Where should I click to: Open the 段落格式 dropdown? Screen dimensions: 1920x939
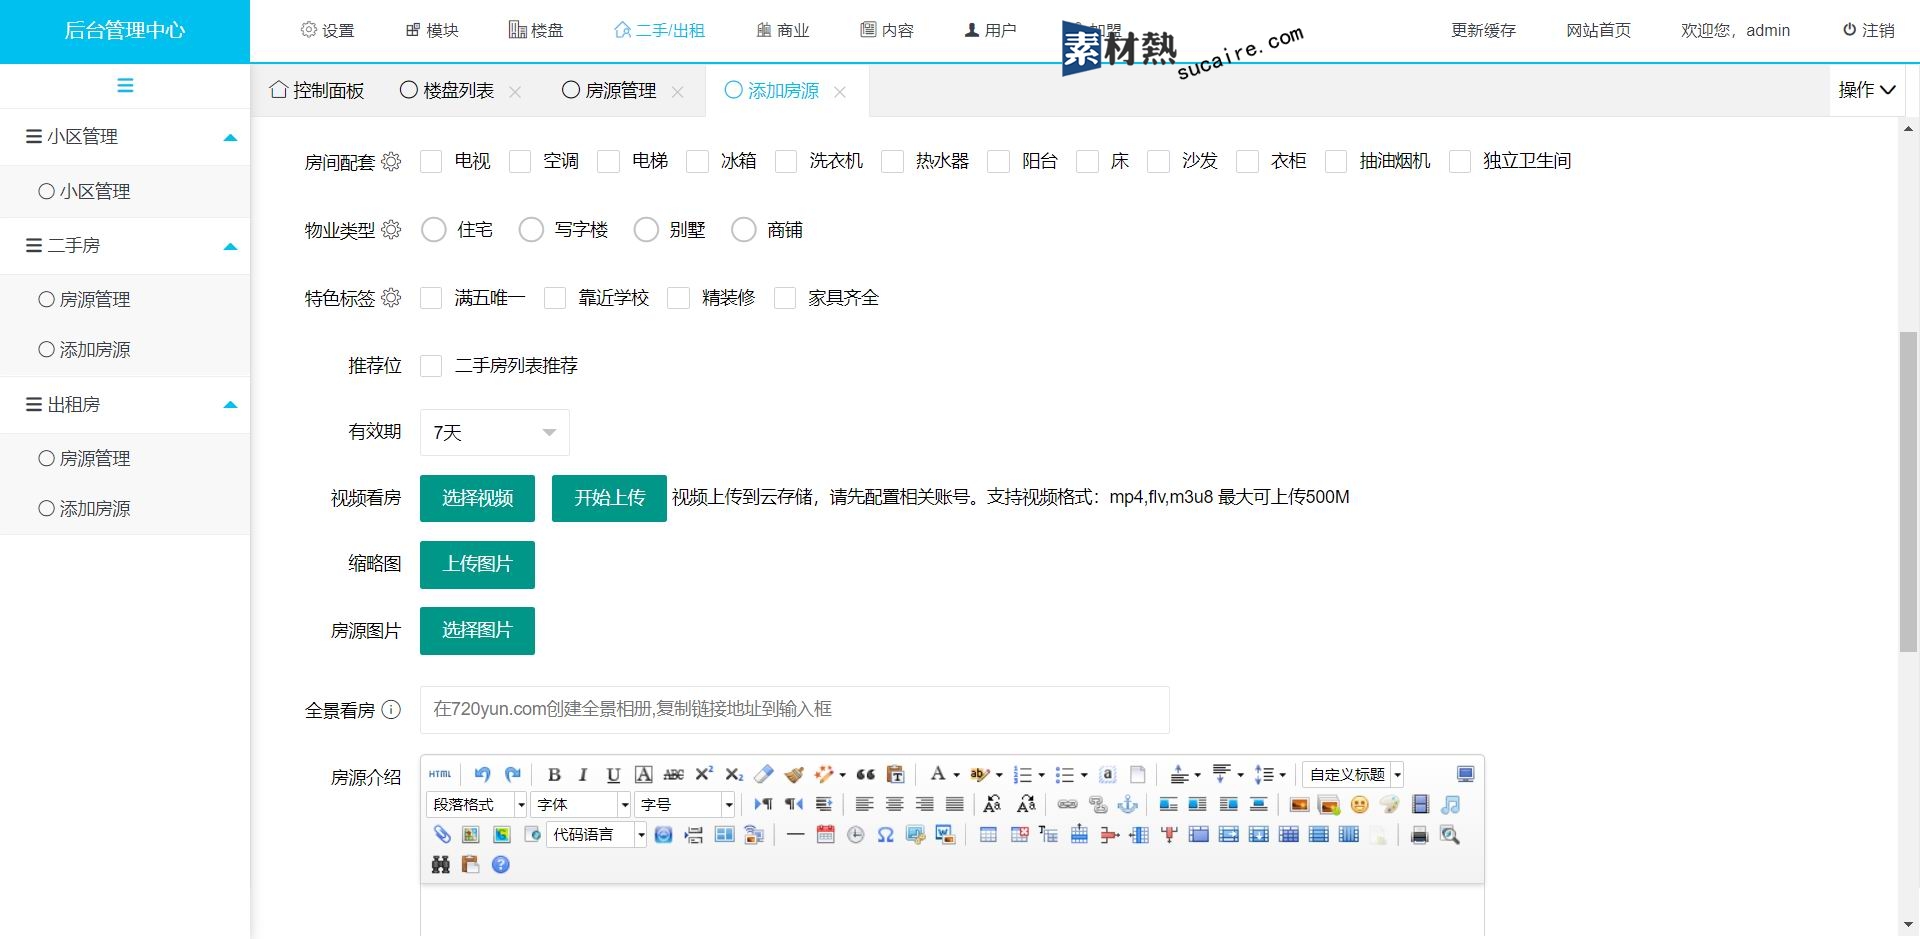pos(477,805)
